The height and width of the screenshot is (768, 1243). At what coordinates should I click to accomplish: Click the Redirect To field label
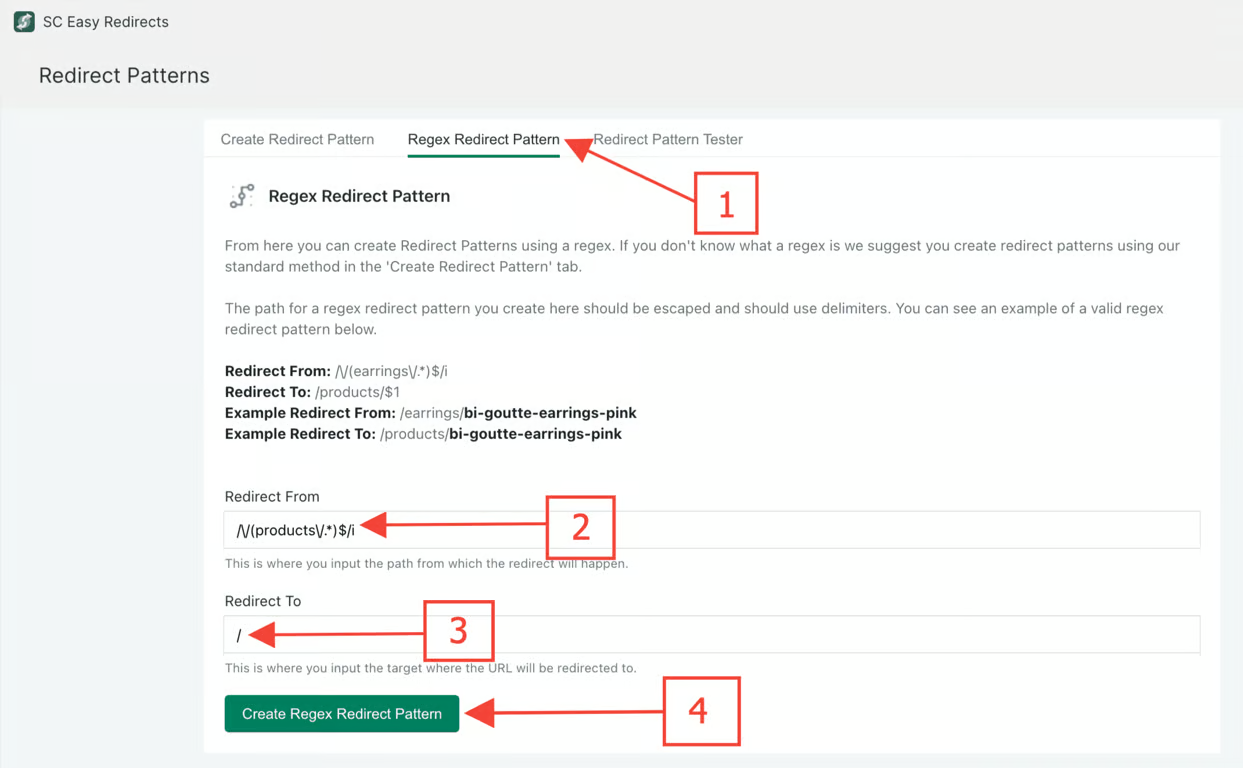pos(263,601)
